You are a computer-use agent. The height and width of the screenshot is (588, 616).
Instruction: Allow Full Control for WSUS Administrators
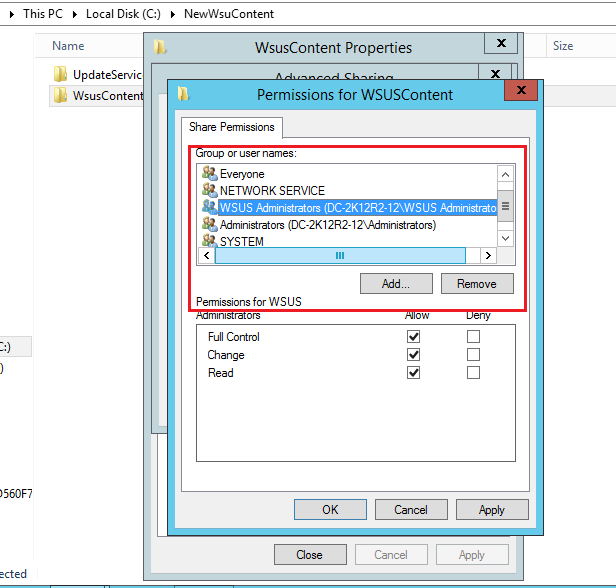(x=413, y=337)
